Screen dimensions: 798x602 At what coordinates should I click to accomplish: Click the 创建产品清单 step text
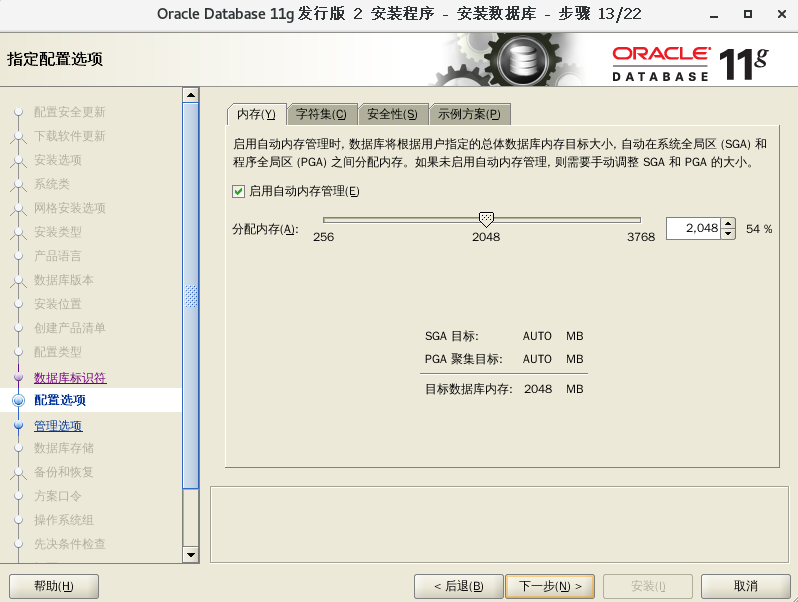pos(70,328)
